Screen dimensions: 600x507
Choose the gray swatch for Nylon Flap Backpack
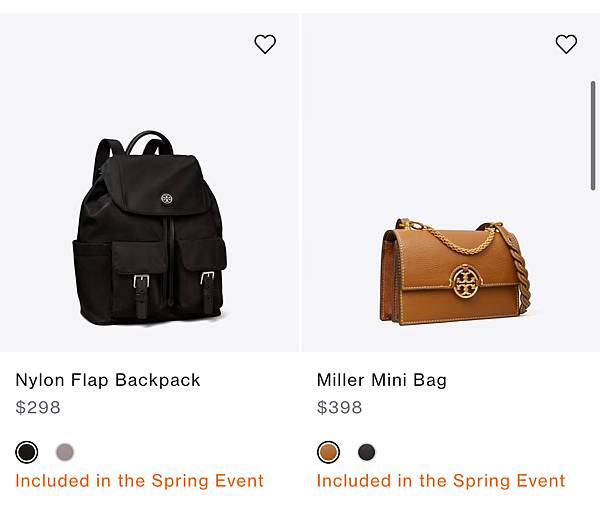click(x=65, y=452)
